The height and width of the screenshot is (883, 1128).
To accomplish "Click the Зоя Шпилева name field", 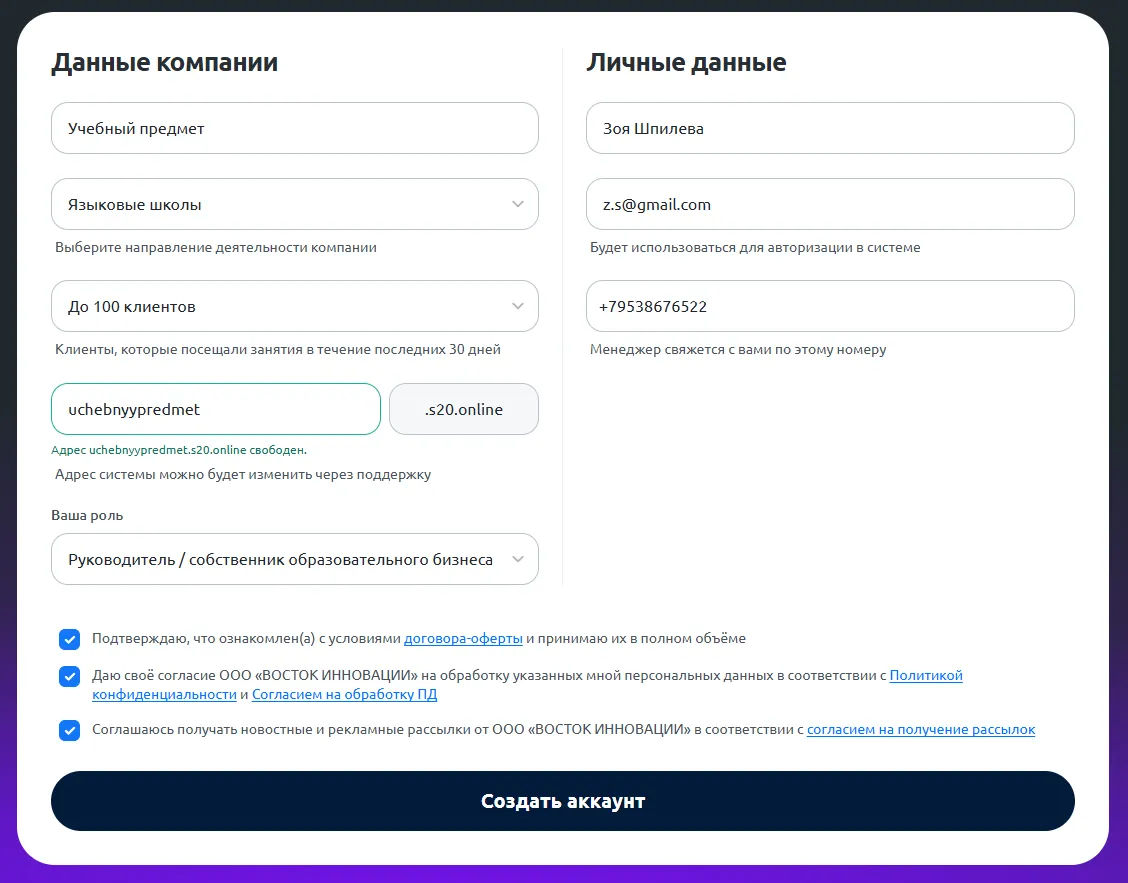I will pos(830,128).
